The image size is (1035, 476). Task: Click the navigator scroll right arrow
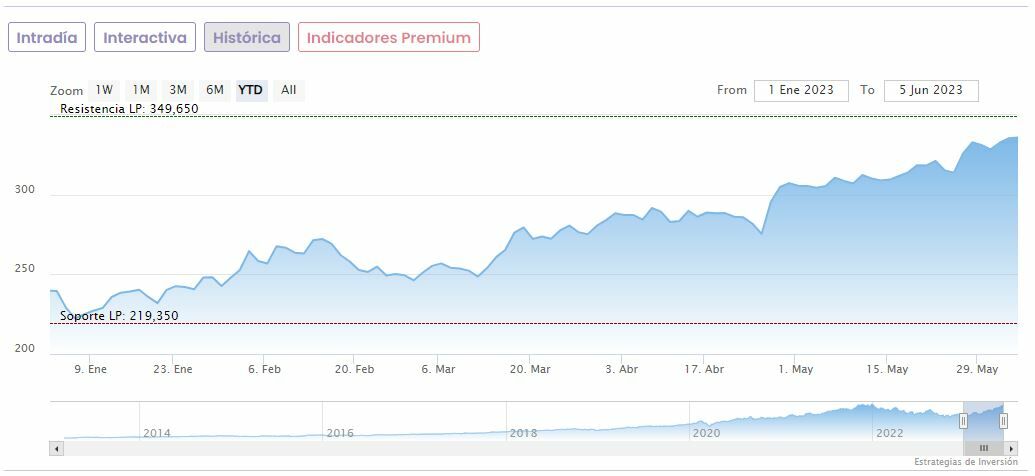[1011, 449]
